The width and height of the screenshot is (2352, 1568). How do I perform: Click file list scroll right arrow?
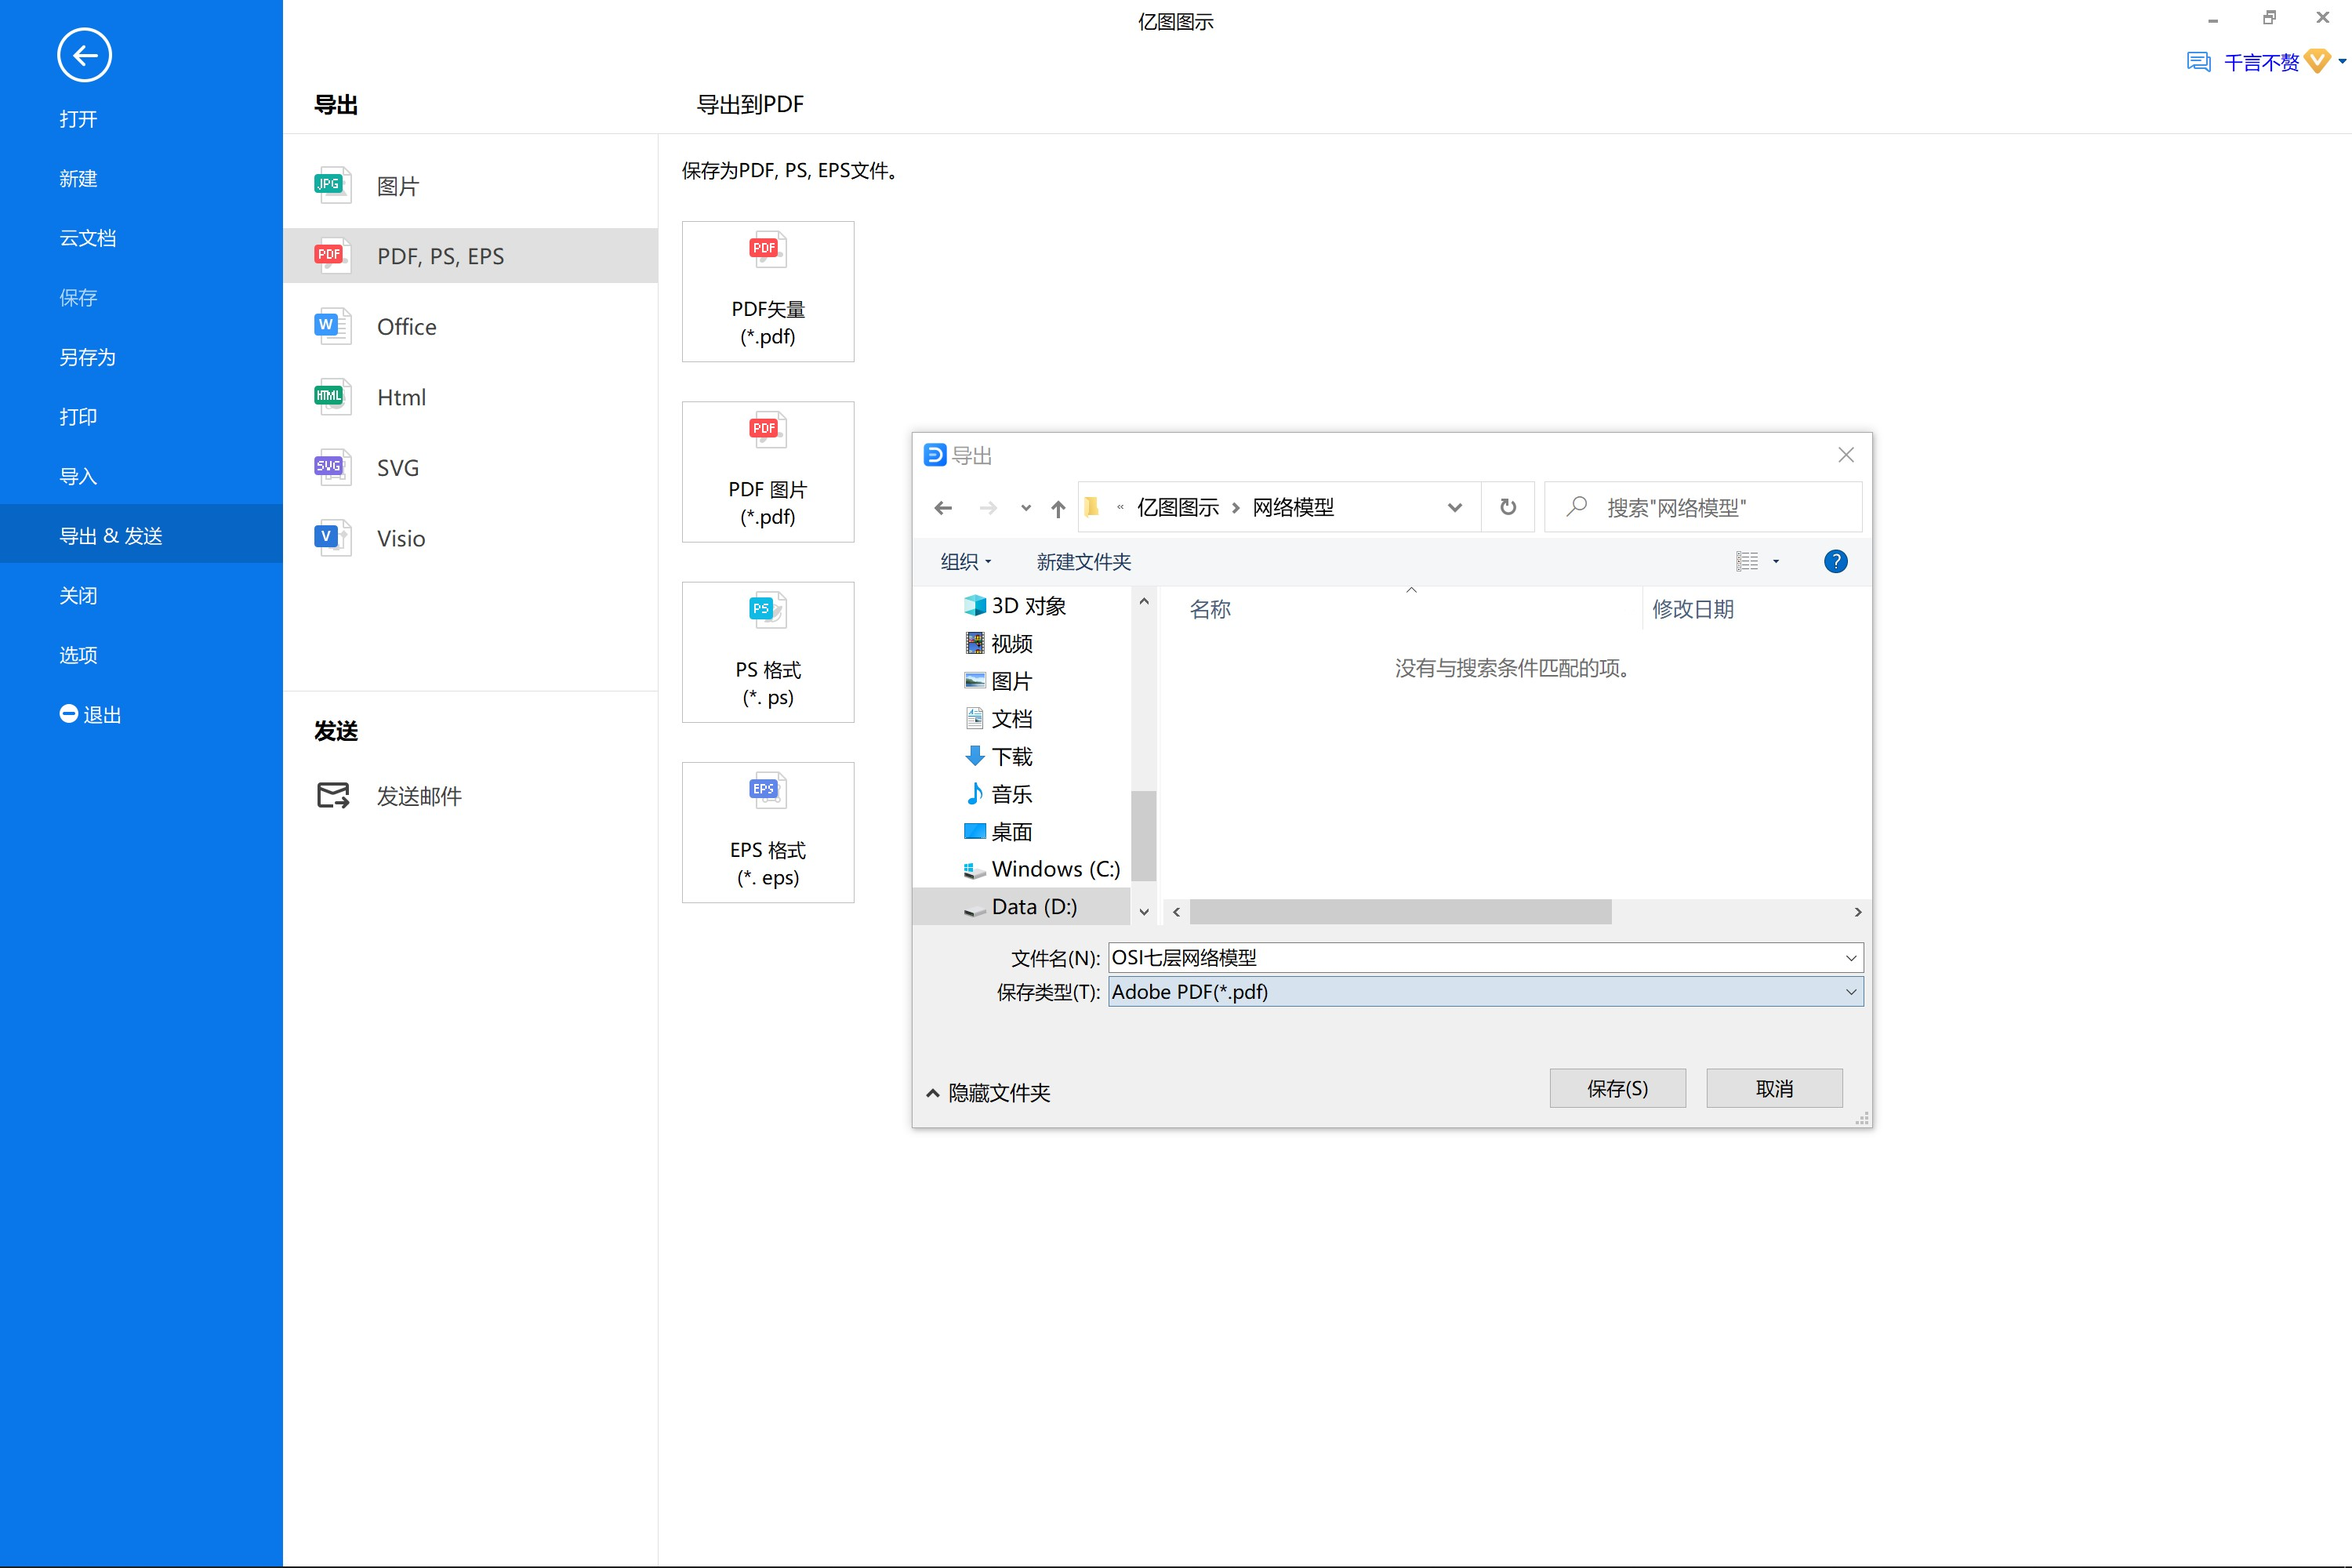click(x=1858, y=912)
